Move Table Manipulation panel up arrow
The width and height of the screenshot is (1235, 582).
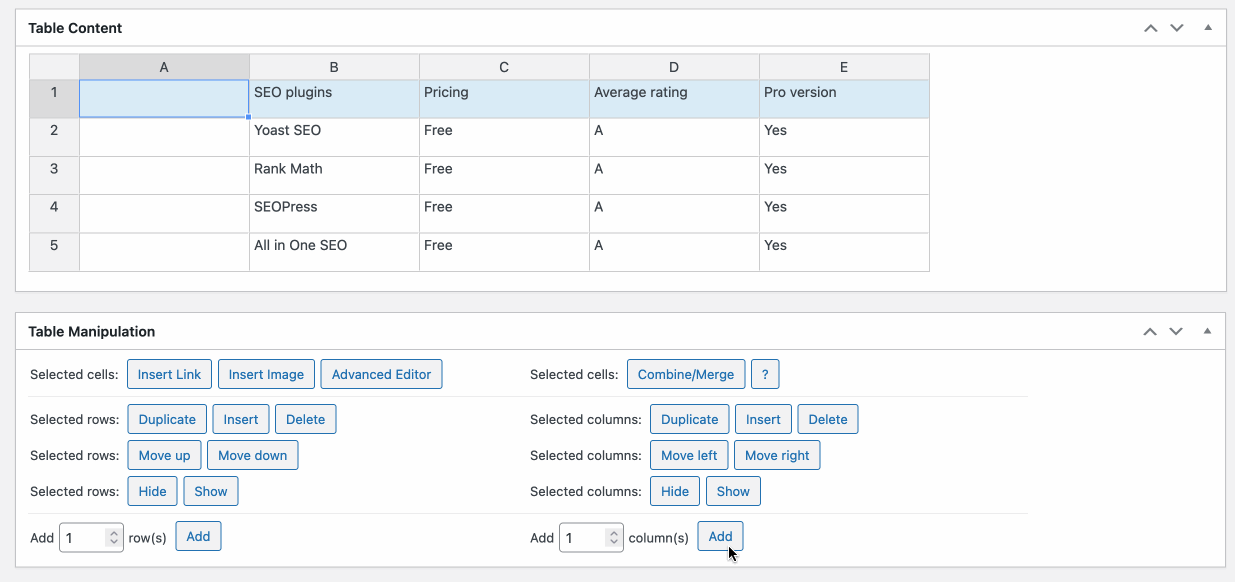coord(1151,331)
